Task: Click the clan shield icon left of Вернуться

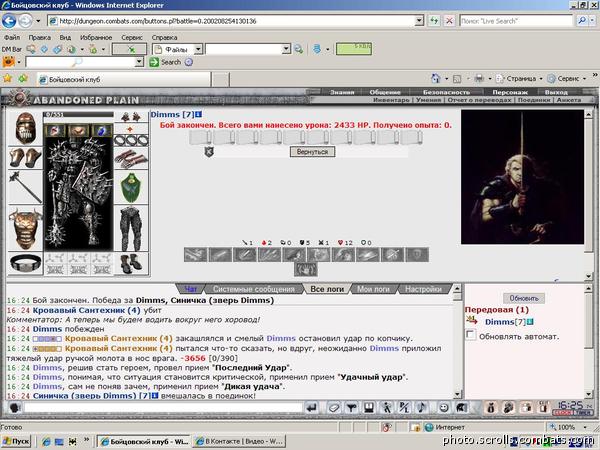Action: (209, 152)
